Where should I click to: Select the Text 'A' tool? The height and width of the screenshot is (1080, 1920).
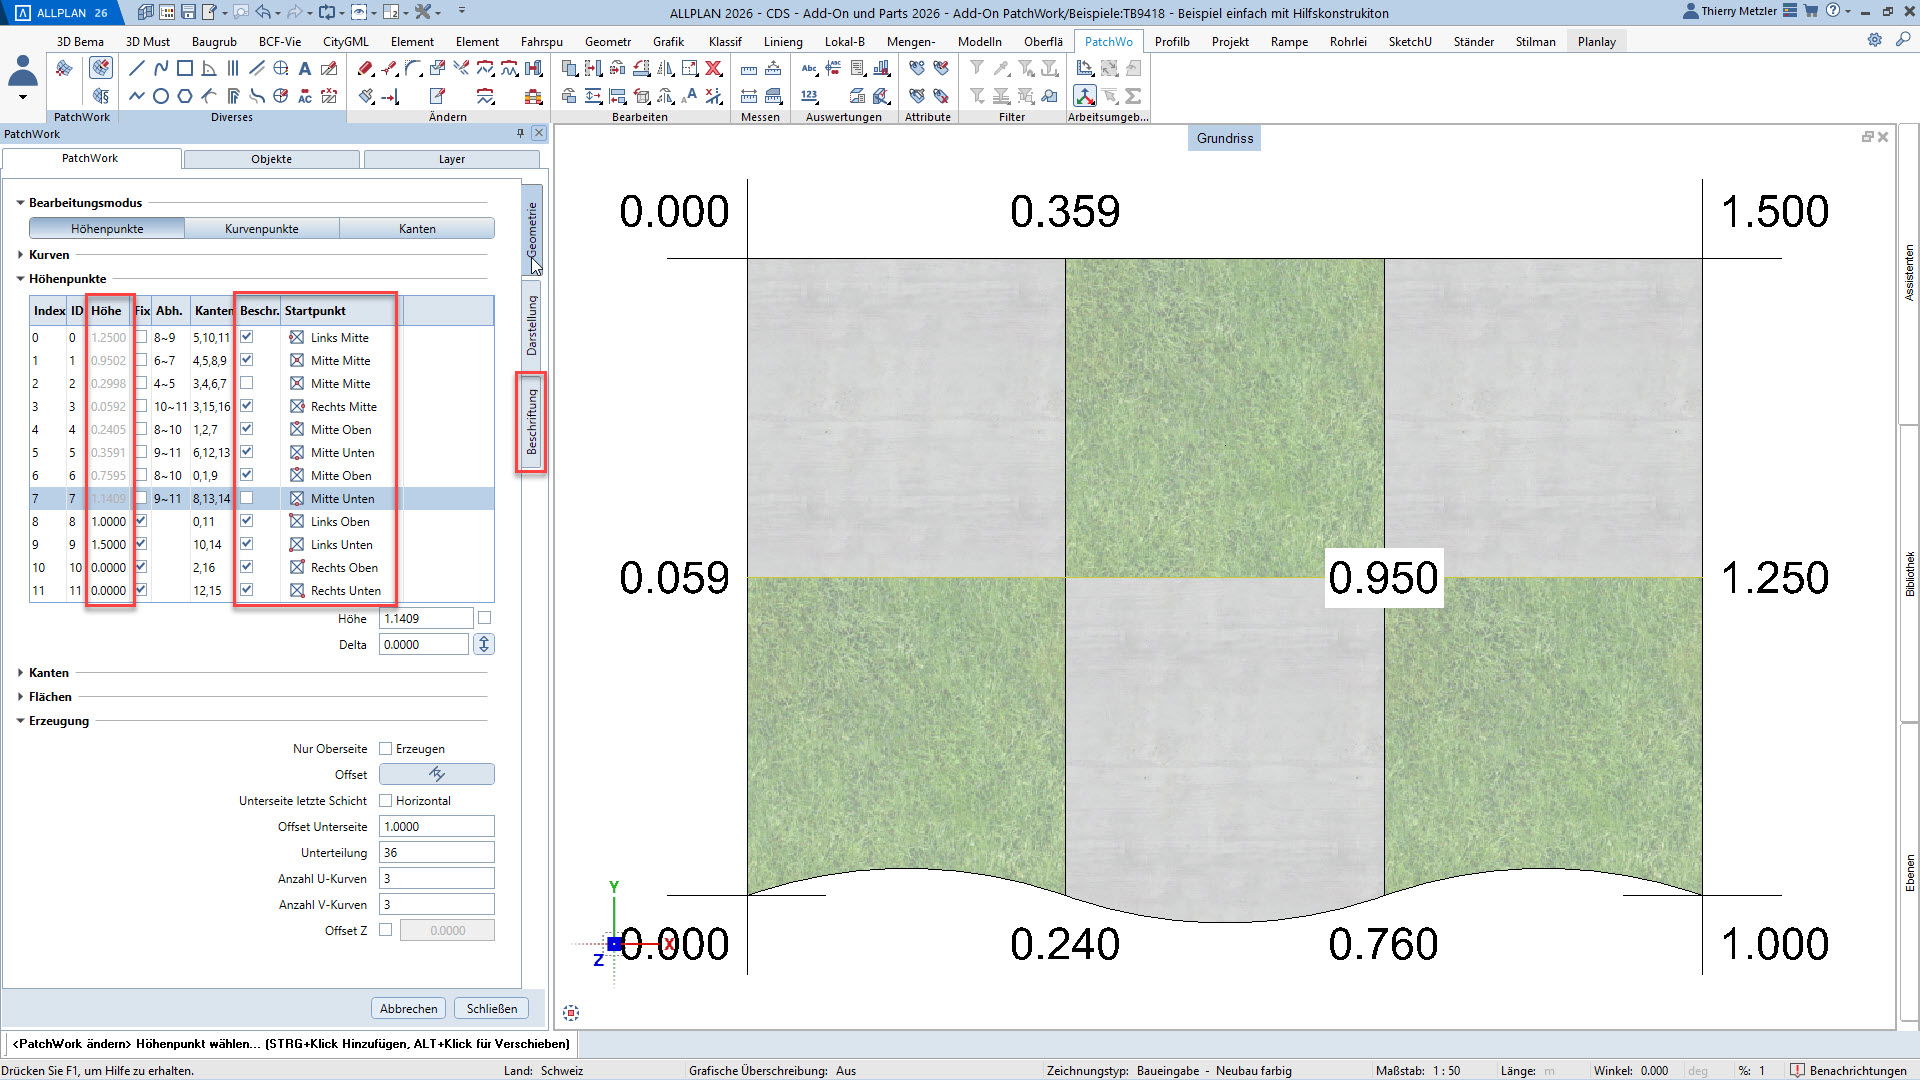click(x=305, y=69)
